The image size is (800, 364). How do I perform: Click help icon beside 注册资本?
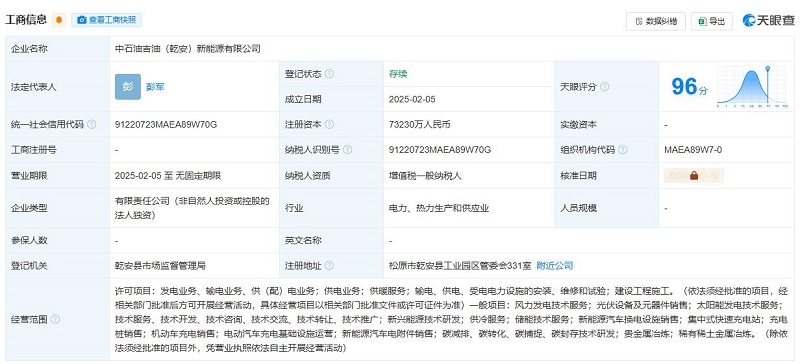[329, 125]
